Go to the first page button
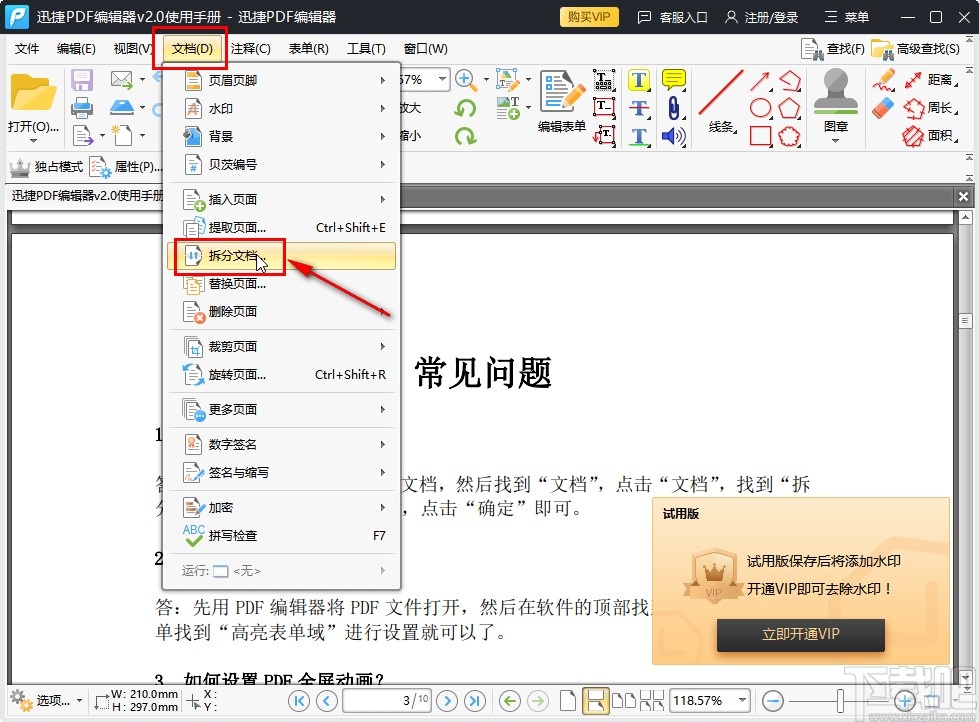 [299, 701]
